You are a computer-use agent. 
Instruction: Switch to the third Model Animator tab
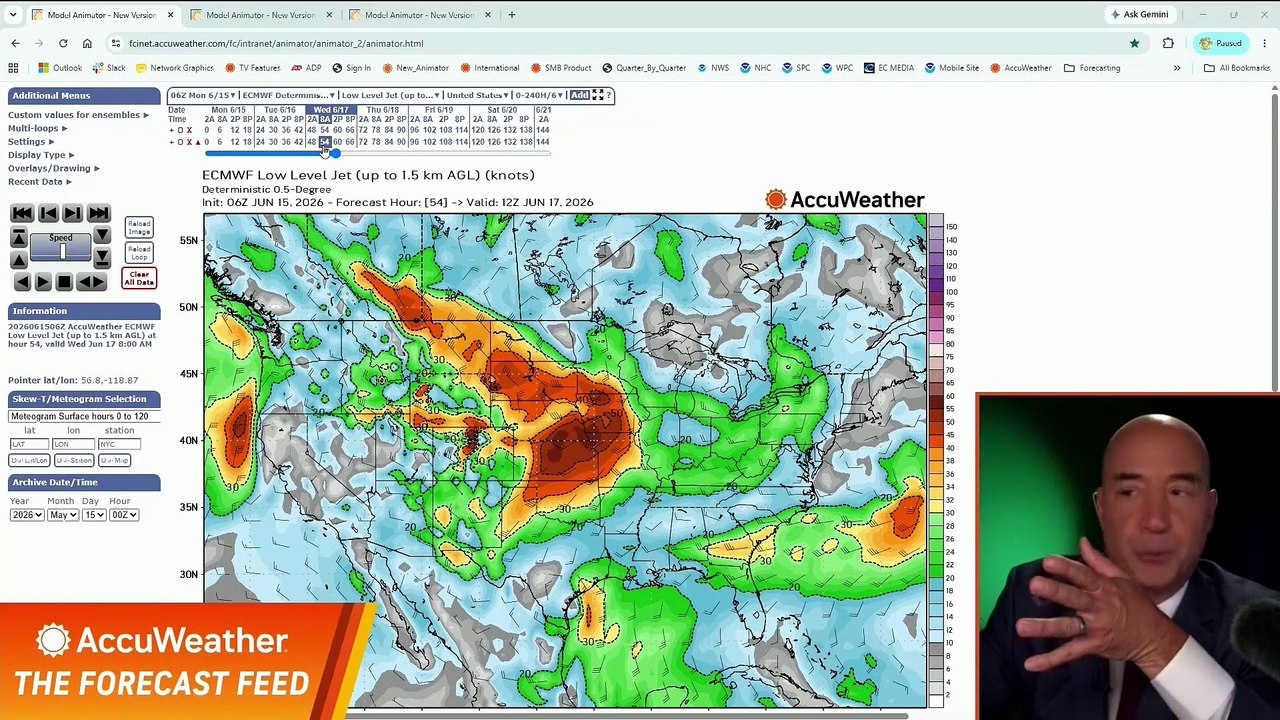(x=420, y=15)
